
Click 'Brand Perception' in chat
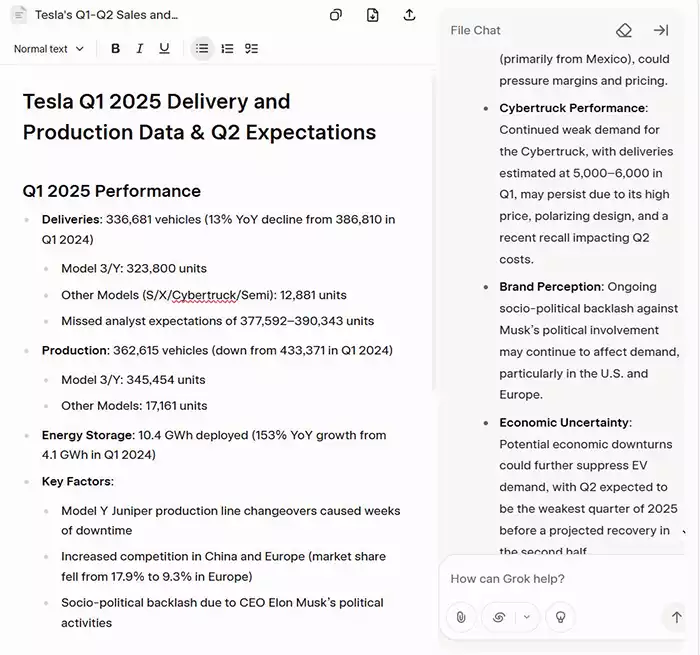pos(551,287)
